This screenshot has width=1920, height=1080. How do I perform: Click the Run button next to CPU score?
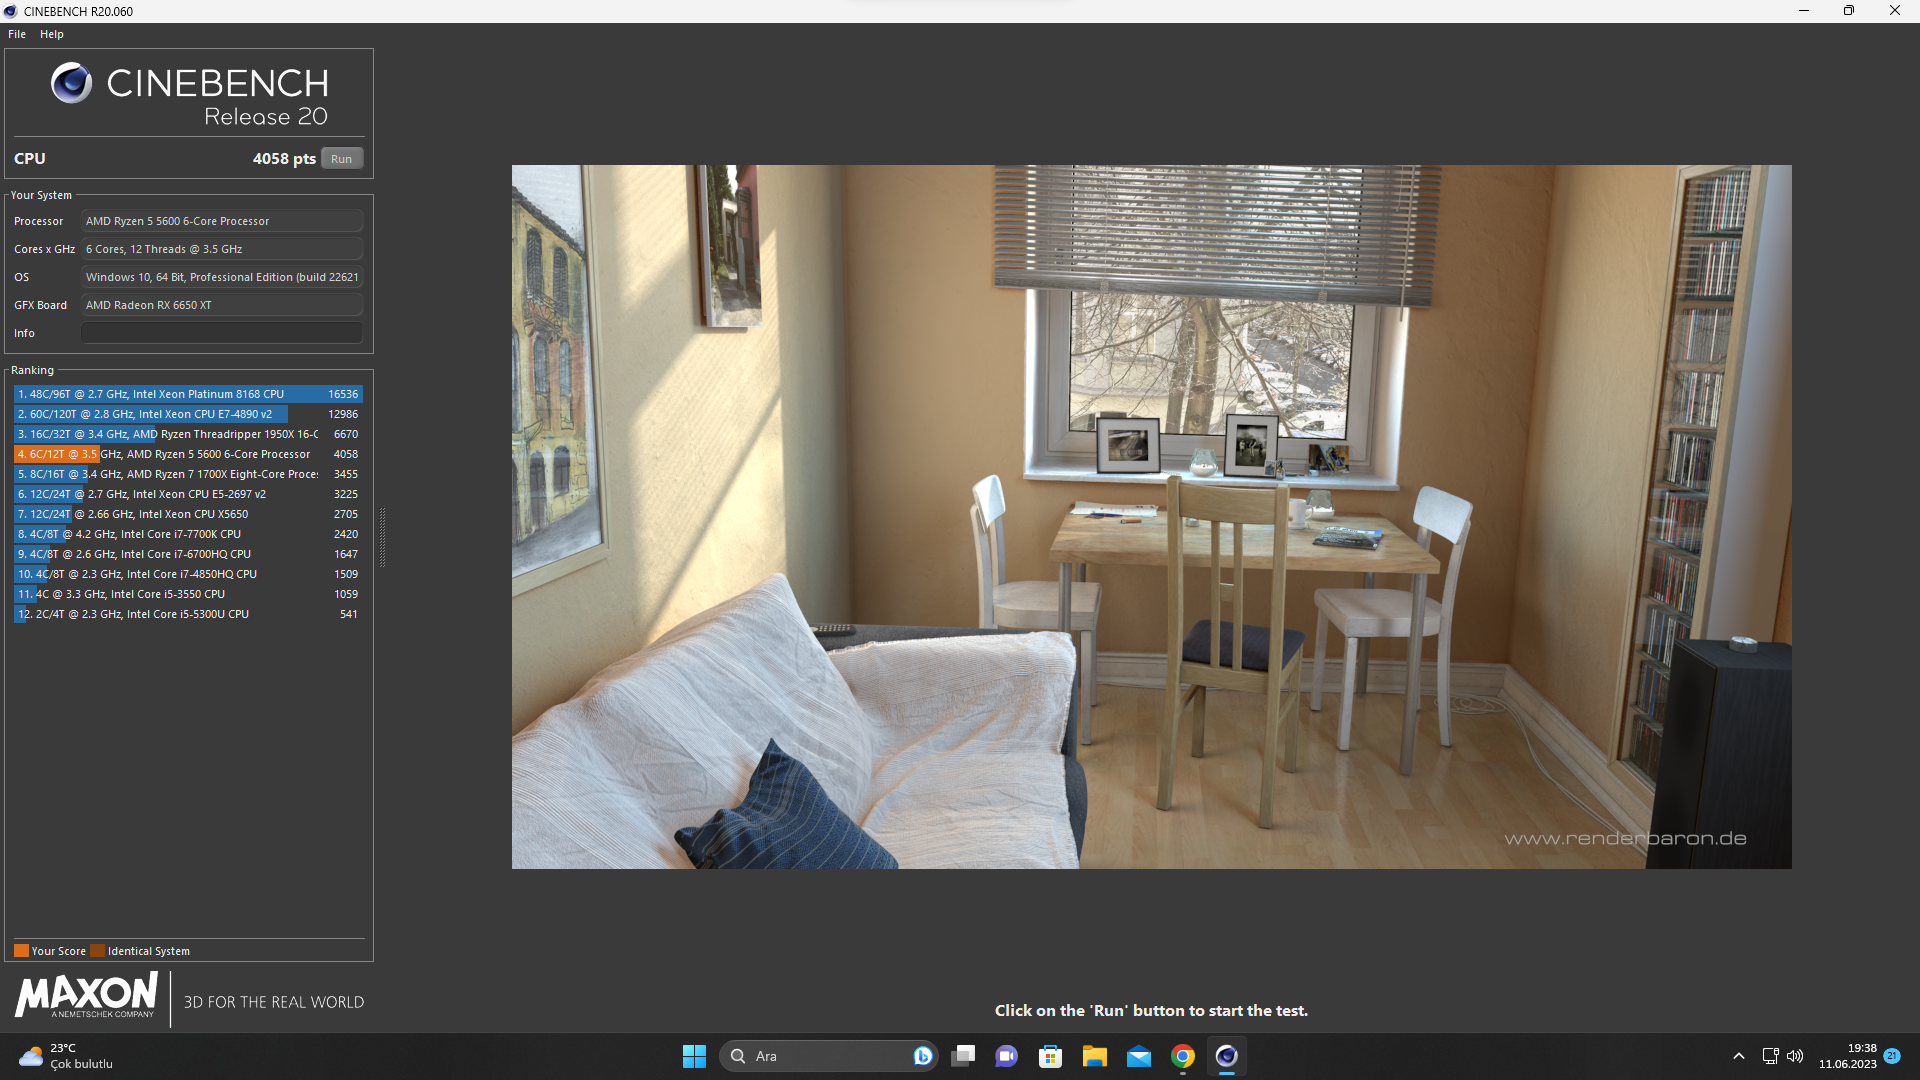(x=341, y=159)
